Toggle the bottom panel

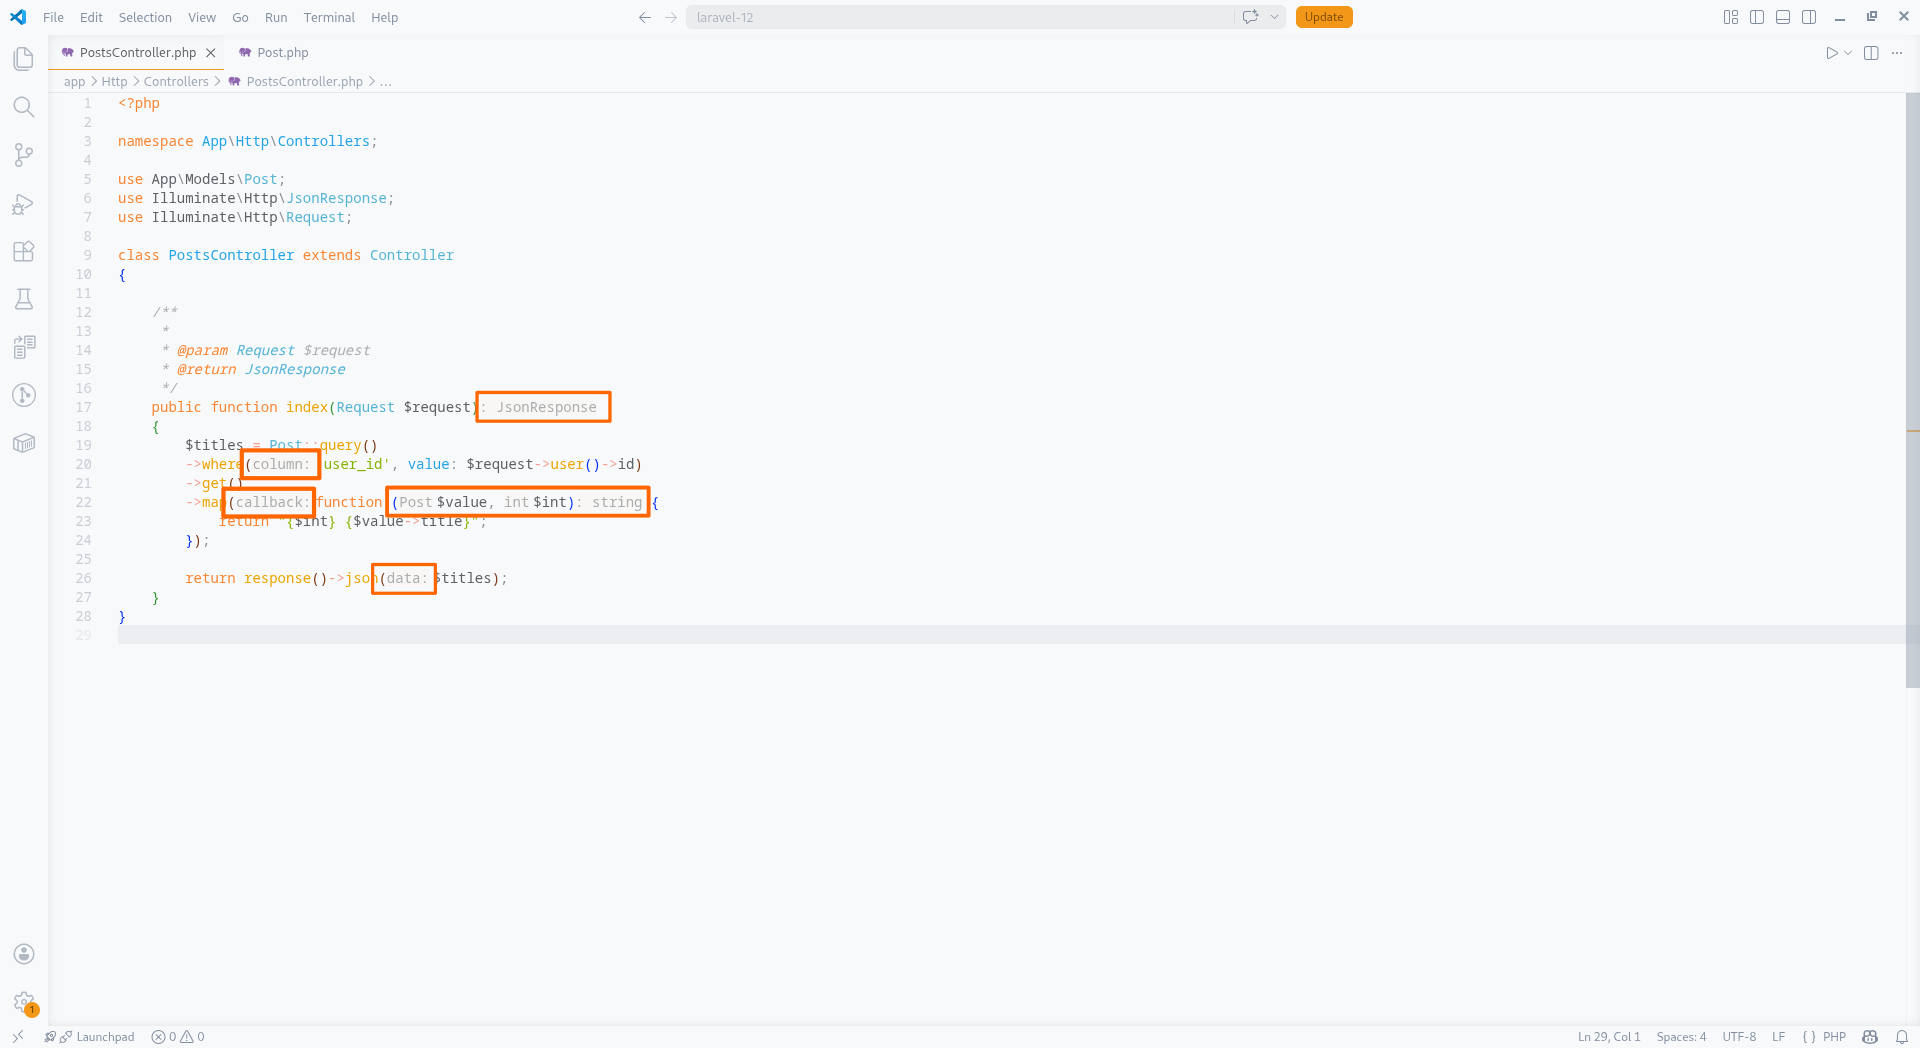(1783, 17)
